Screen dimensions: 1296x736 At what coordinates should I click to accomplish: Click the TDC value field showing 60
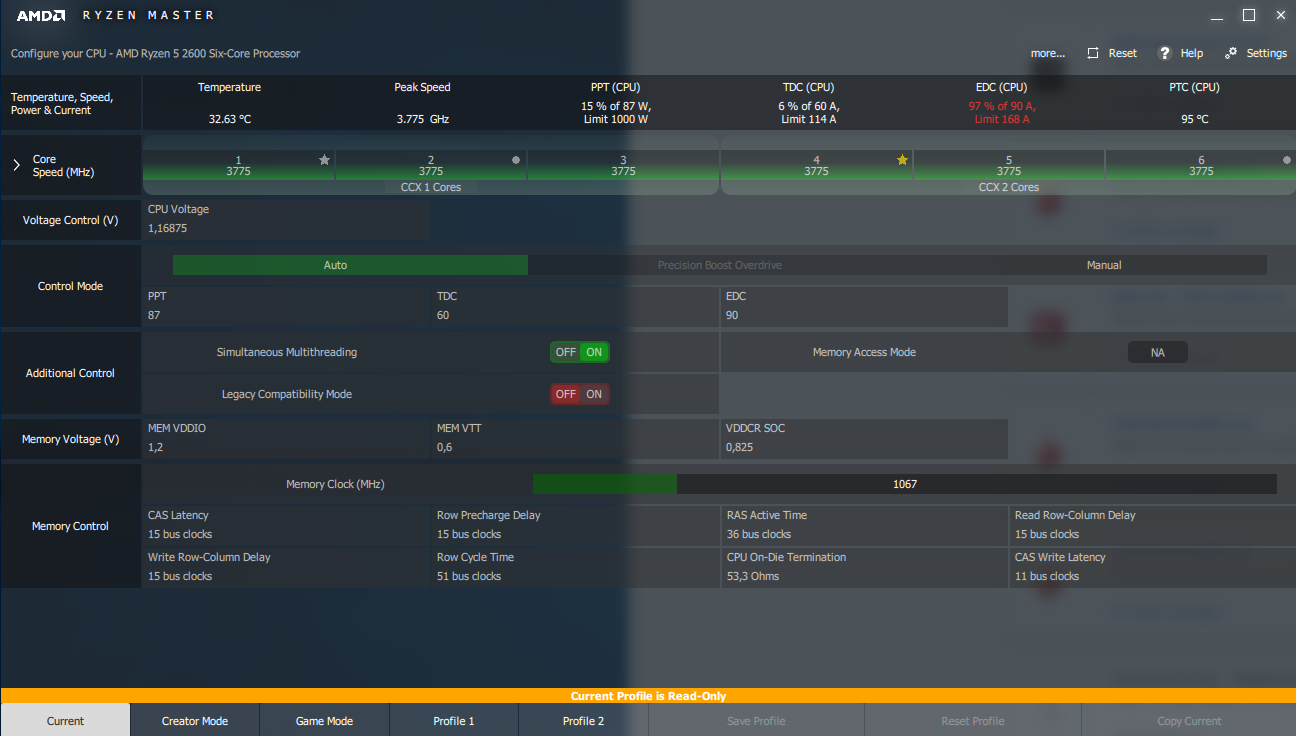pos(575,306)
